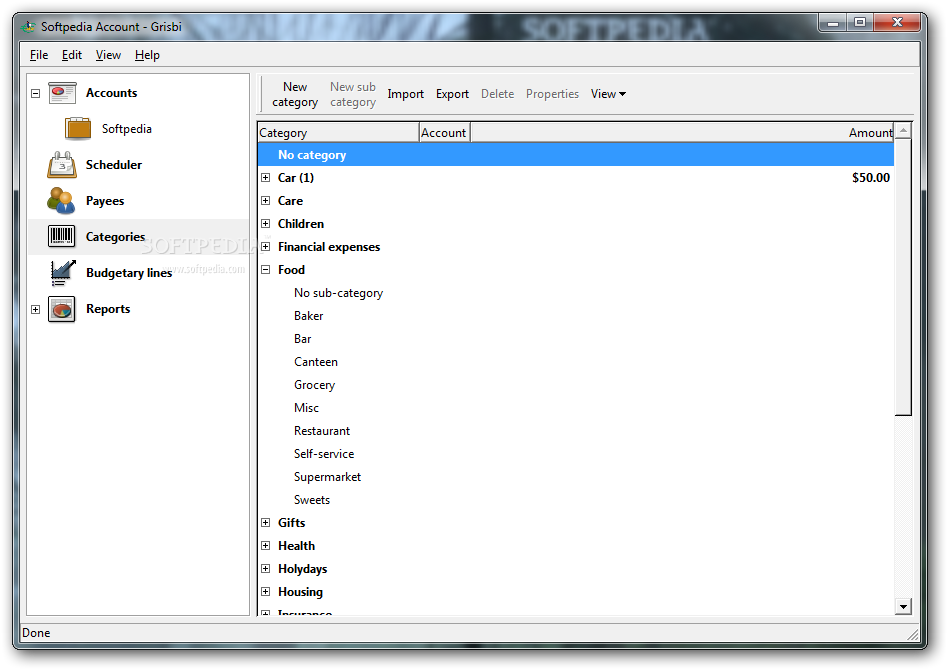
Task: Click the Import toolbar button
Action: click(406, 94)
